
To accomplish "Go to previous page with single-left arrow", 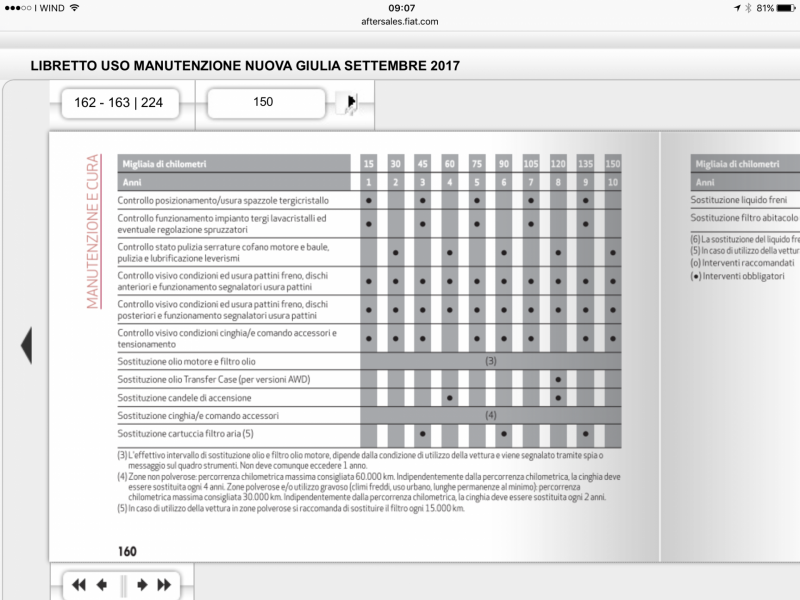I will 101,585.
